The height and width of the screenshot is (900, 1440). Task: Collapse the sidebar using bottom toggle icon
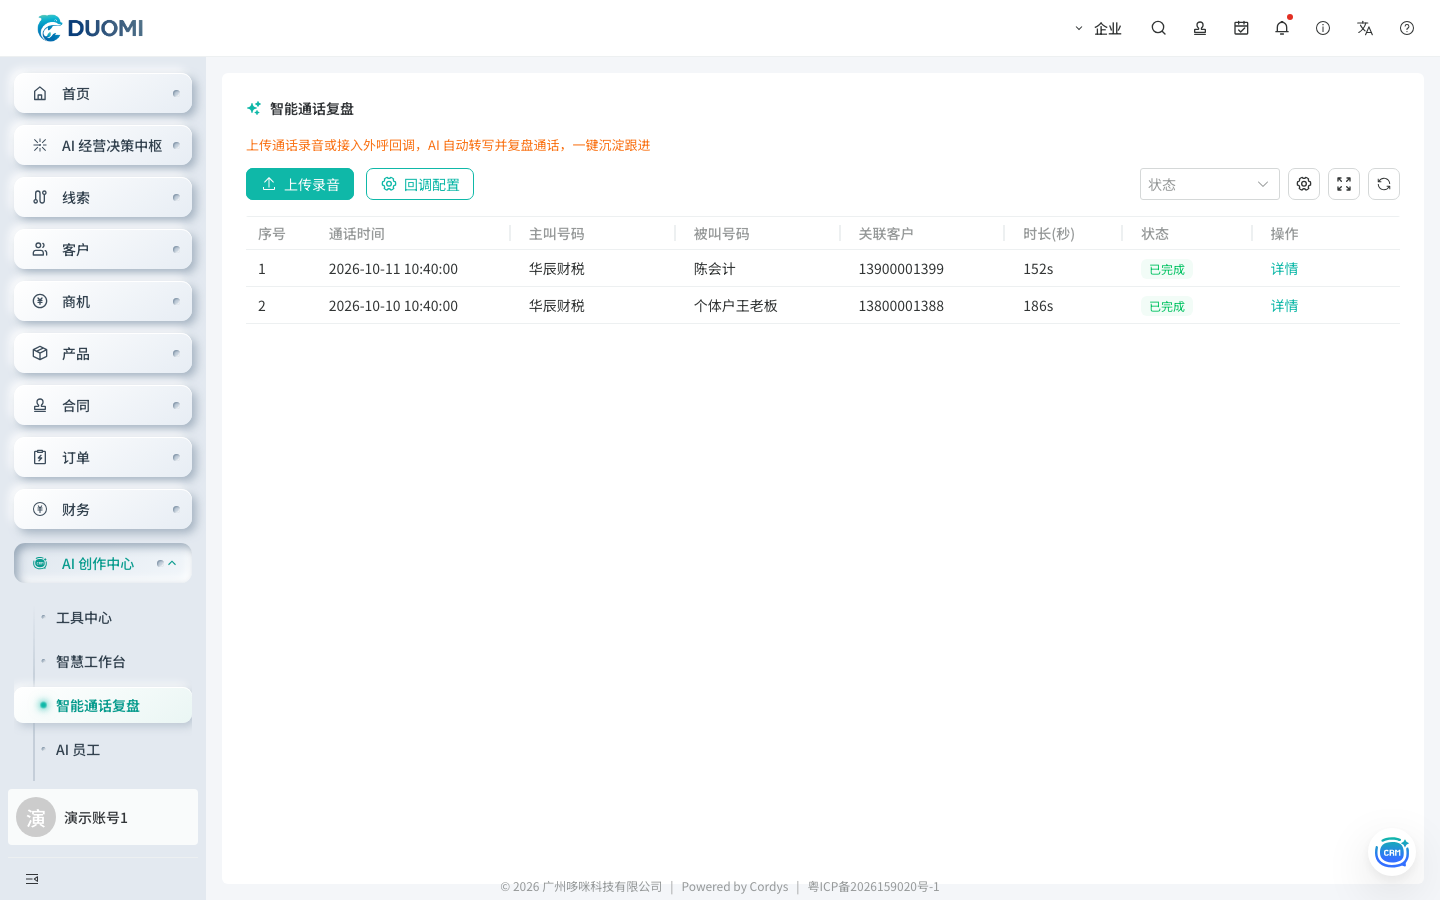[x=32, y=879]
